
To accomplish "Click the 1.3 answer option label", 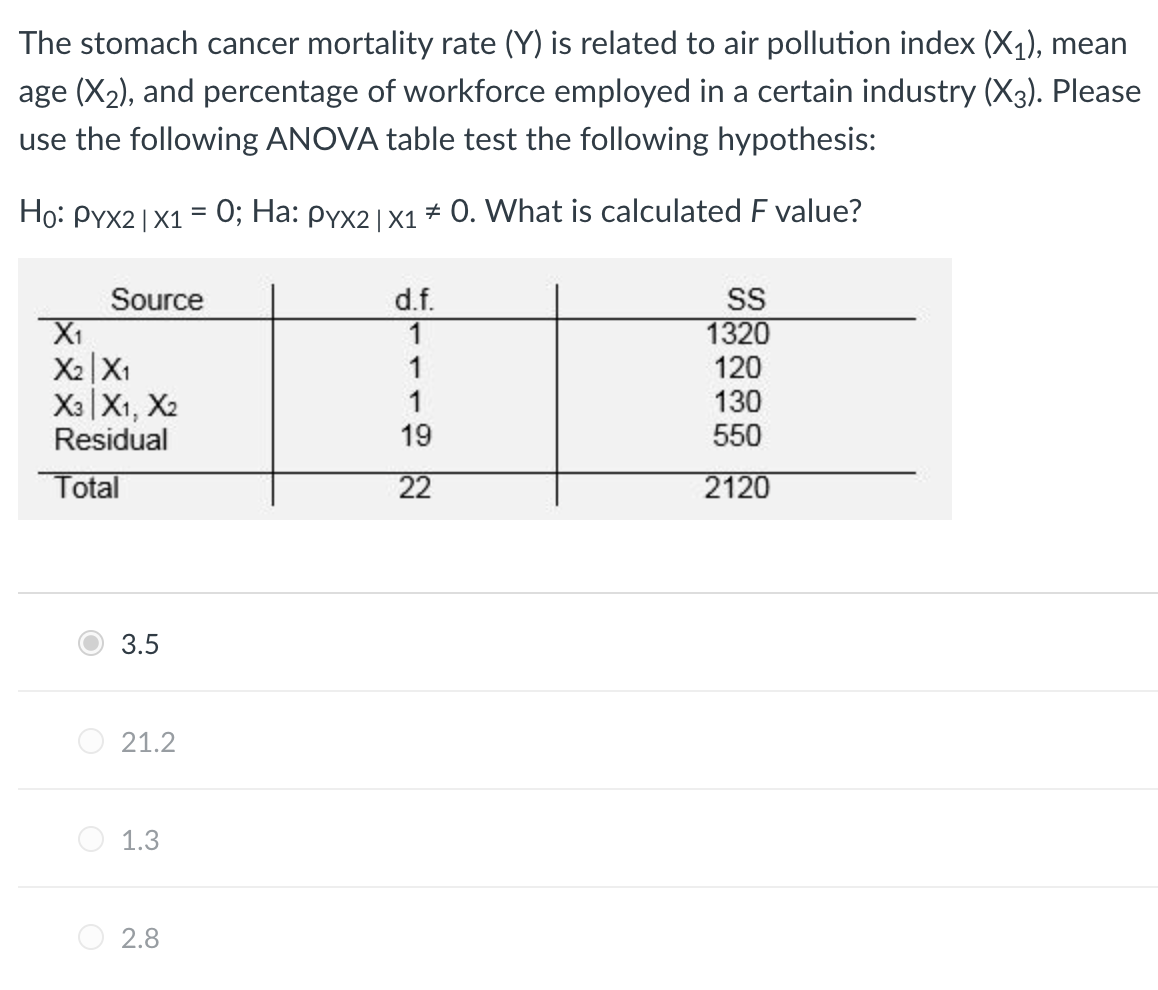I will tap(140, 840).
